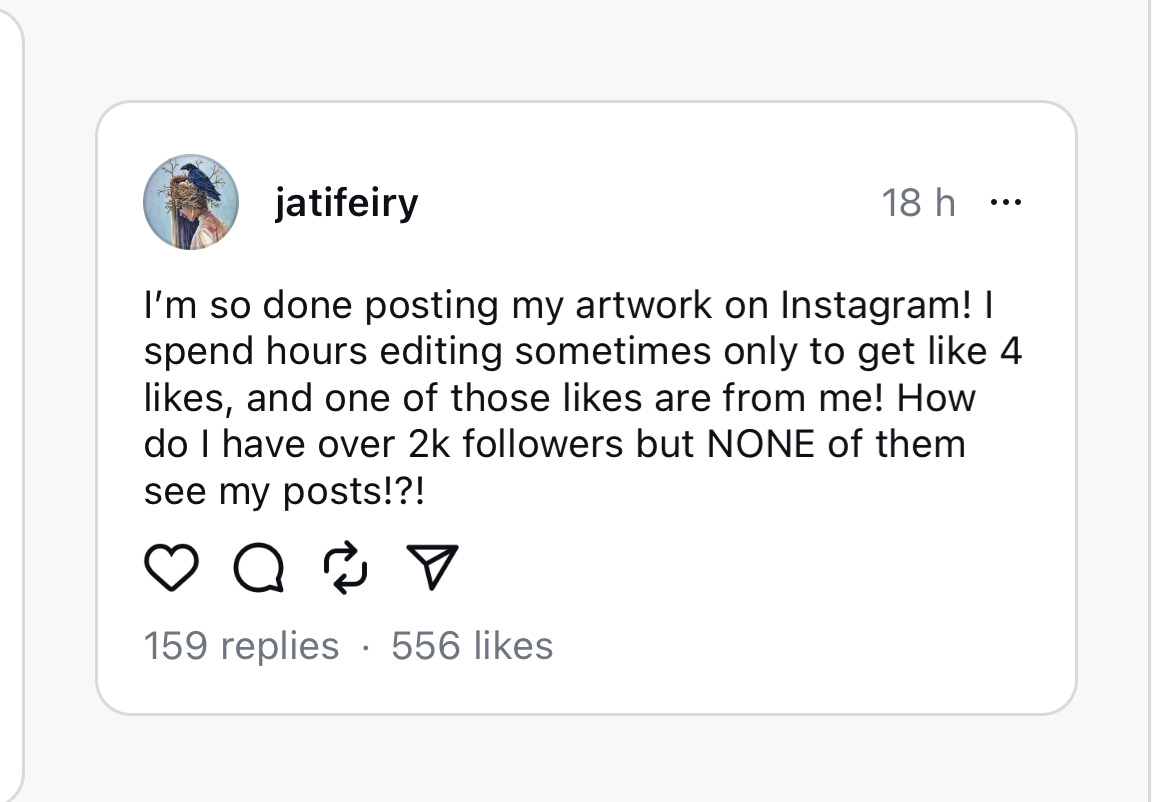Open the three-dot more options menu
Image resolution: width=1170 pixels, height=802 pixels.
click(x=1005, y=202)
